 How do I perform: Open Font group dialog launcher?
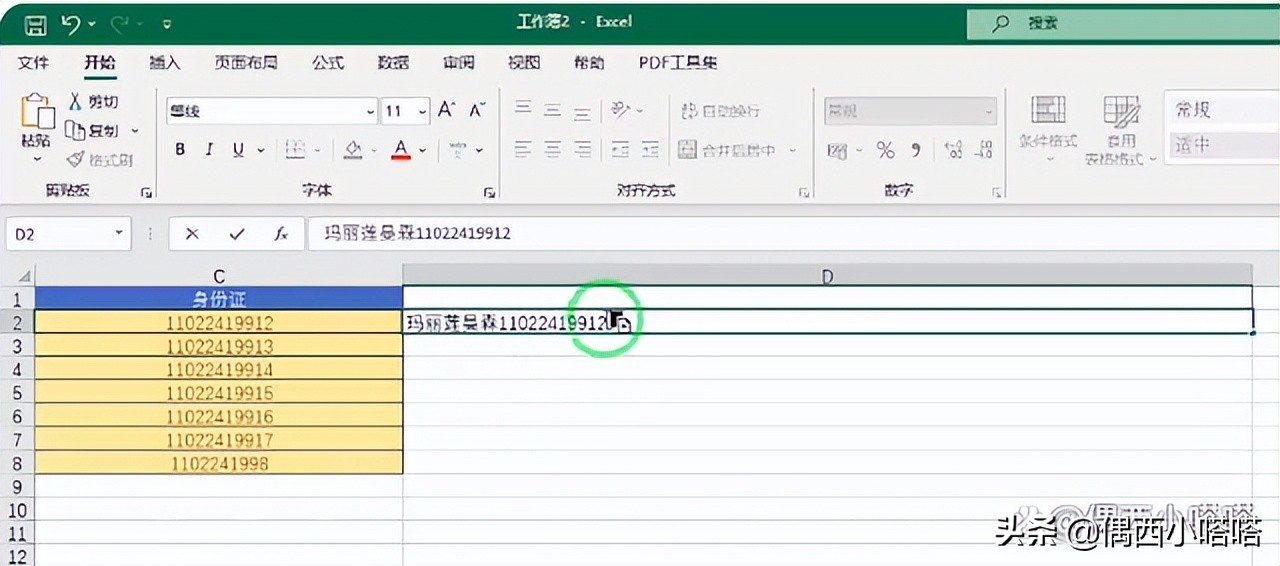click(490, 192)
